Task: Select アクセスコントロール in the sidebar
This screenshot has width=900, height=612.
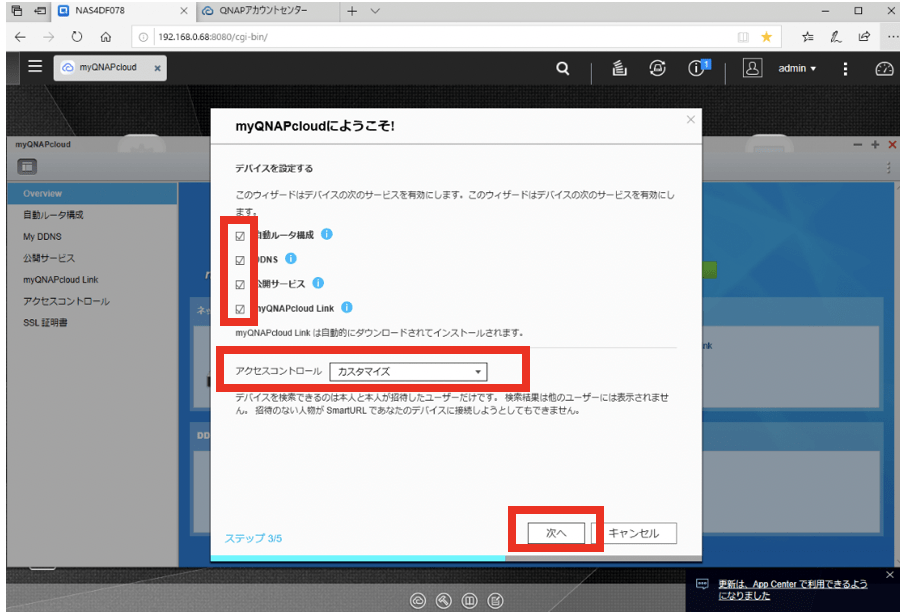Action: (92, 301)
